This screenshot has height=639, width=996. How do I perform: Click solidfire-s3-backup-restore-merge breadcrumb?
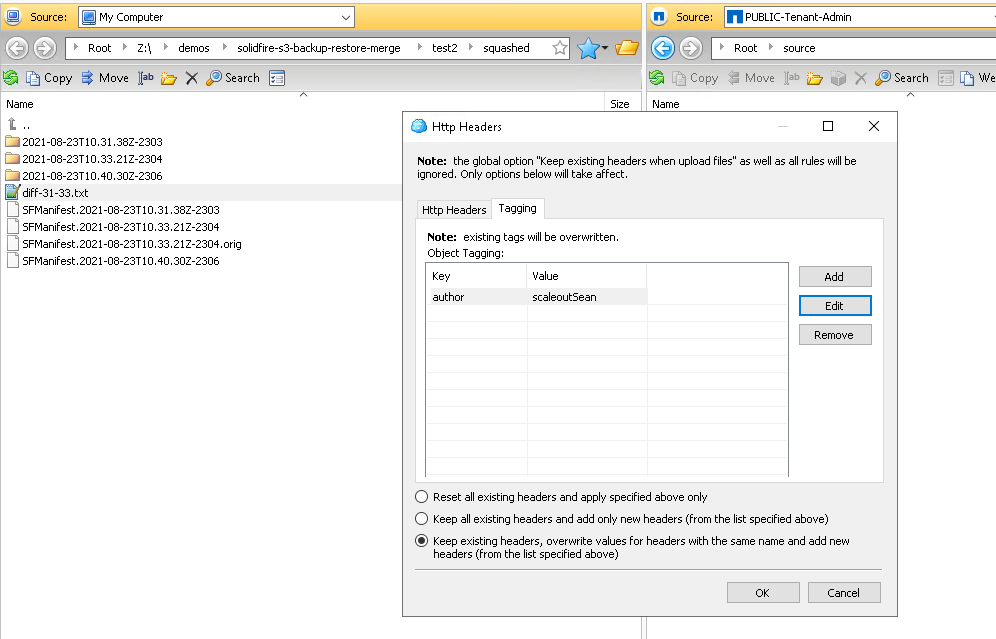pyautogui.click(x=319, y=48)
